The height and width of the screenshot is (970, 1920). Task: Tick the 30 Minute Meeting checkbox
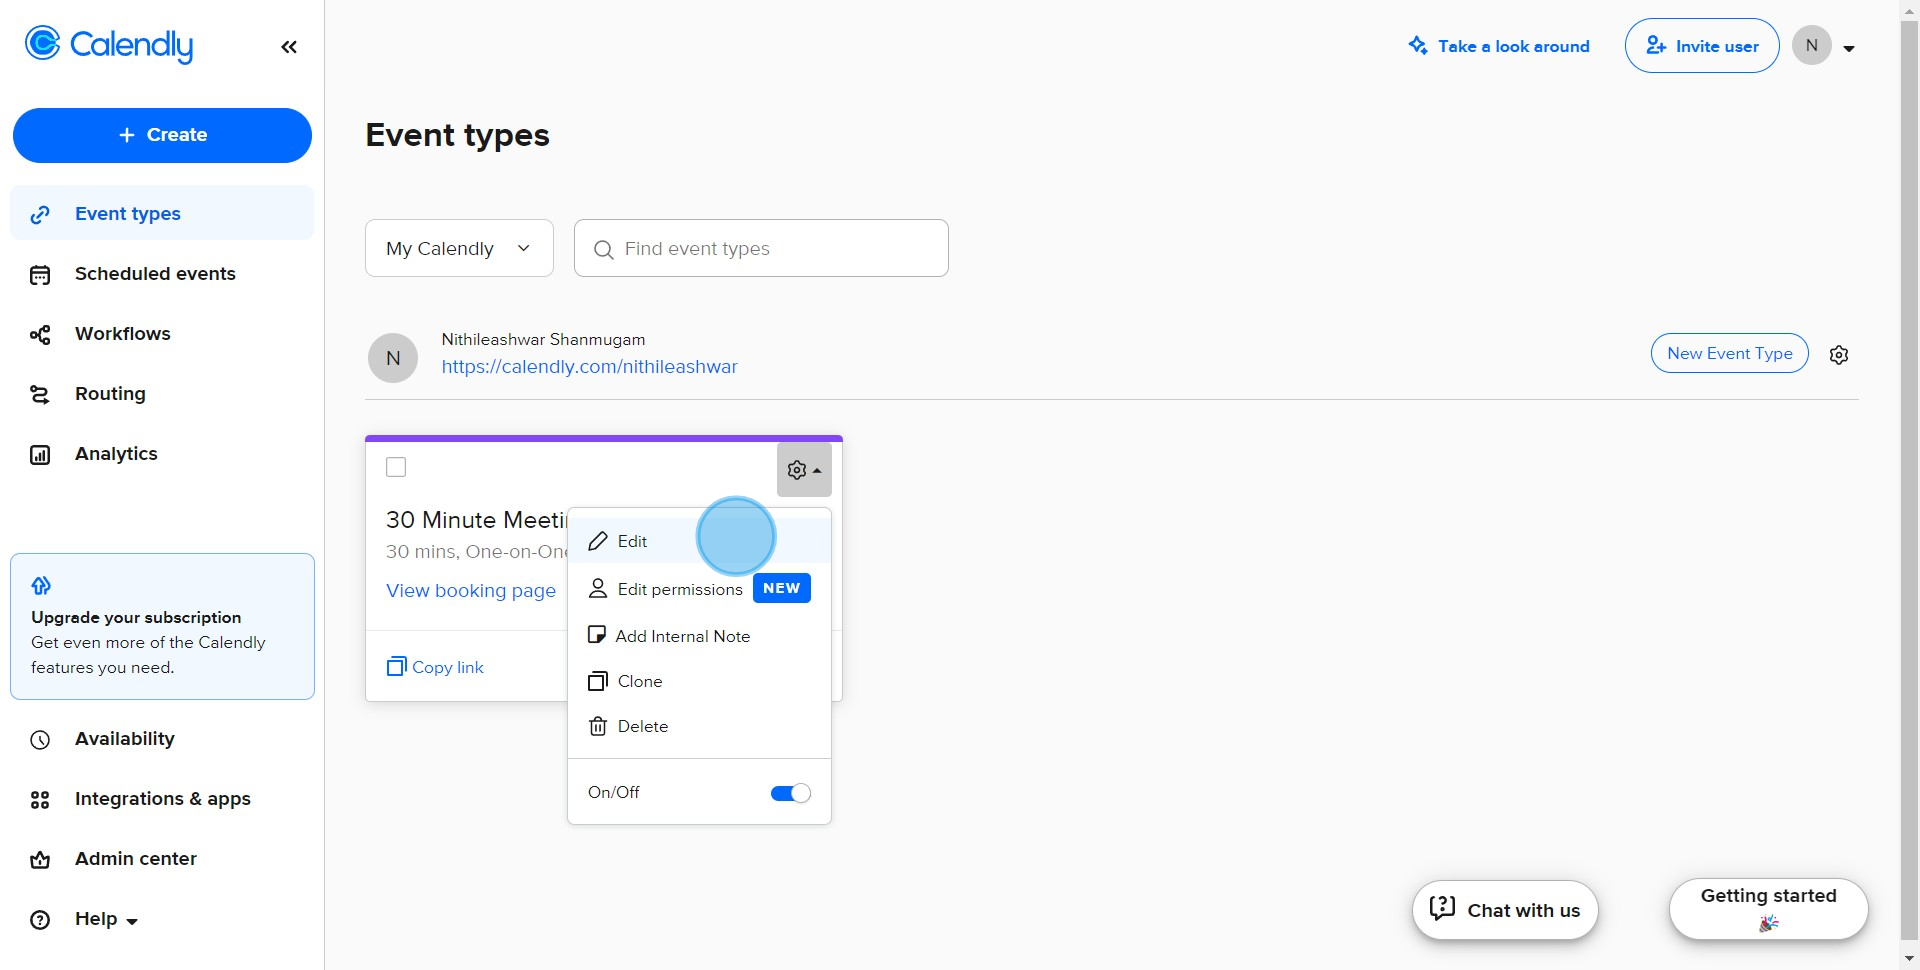[x=396, y=467]
